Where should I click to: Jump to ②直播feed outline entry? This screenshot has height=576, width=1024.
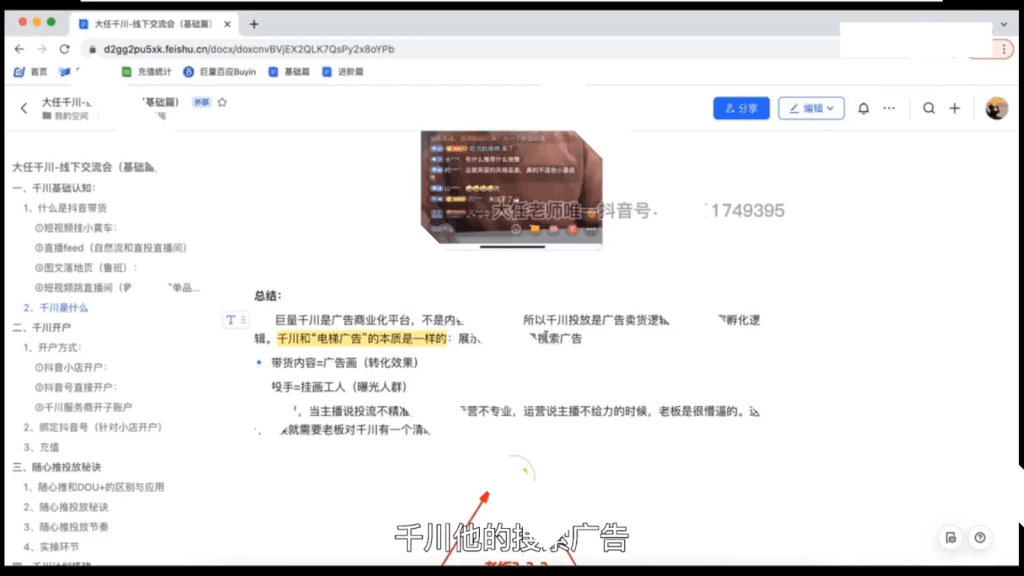pos(111,248)
